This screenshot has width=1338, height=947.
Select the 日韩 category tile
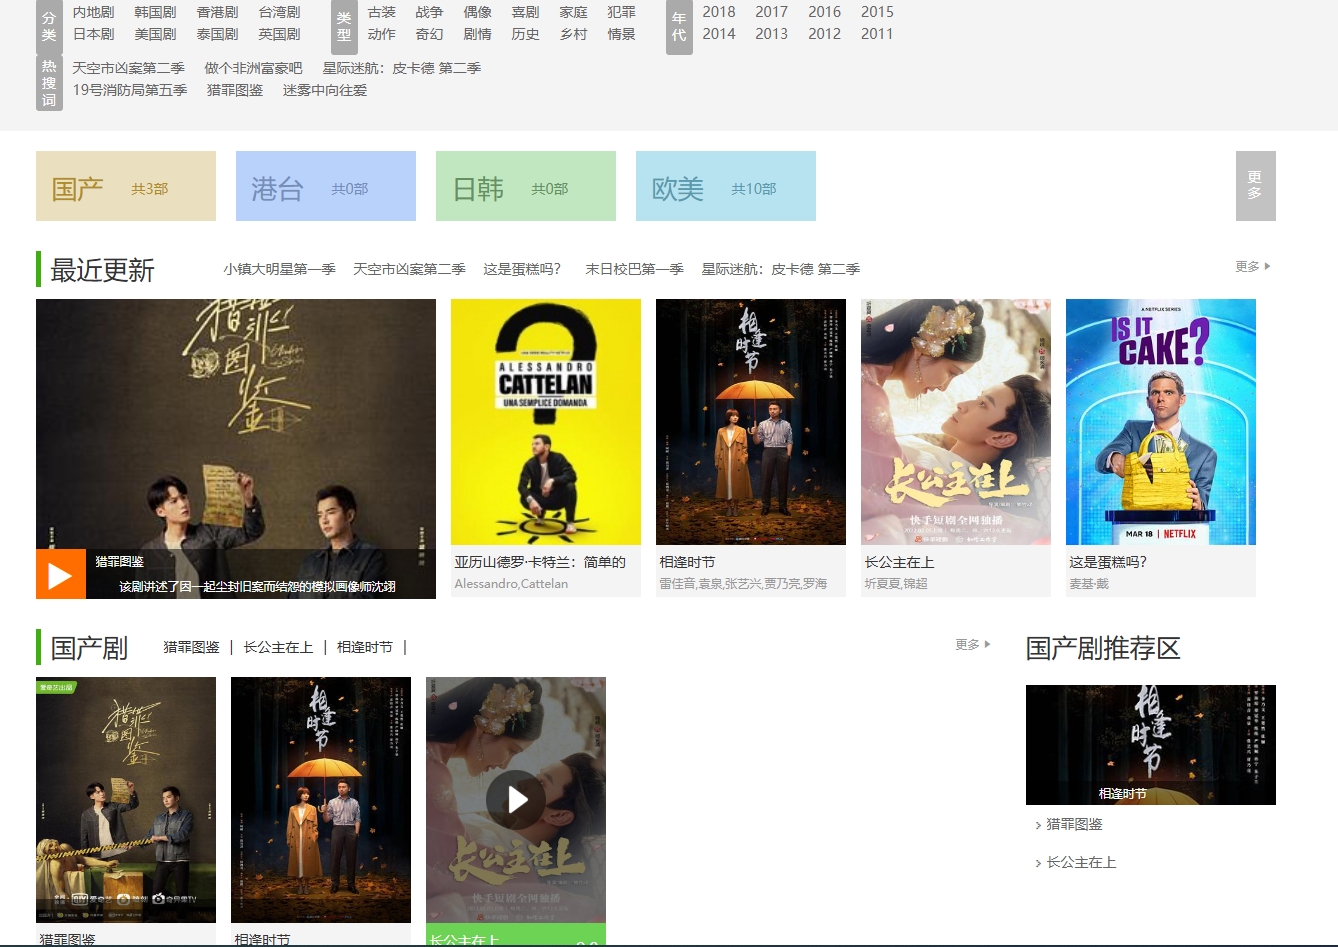(x=526, y=186)
